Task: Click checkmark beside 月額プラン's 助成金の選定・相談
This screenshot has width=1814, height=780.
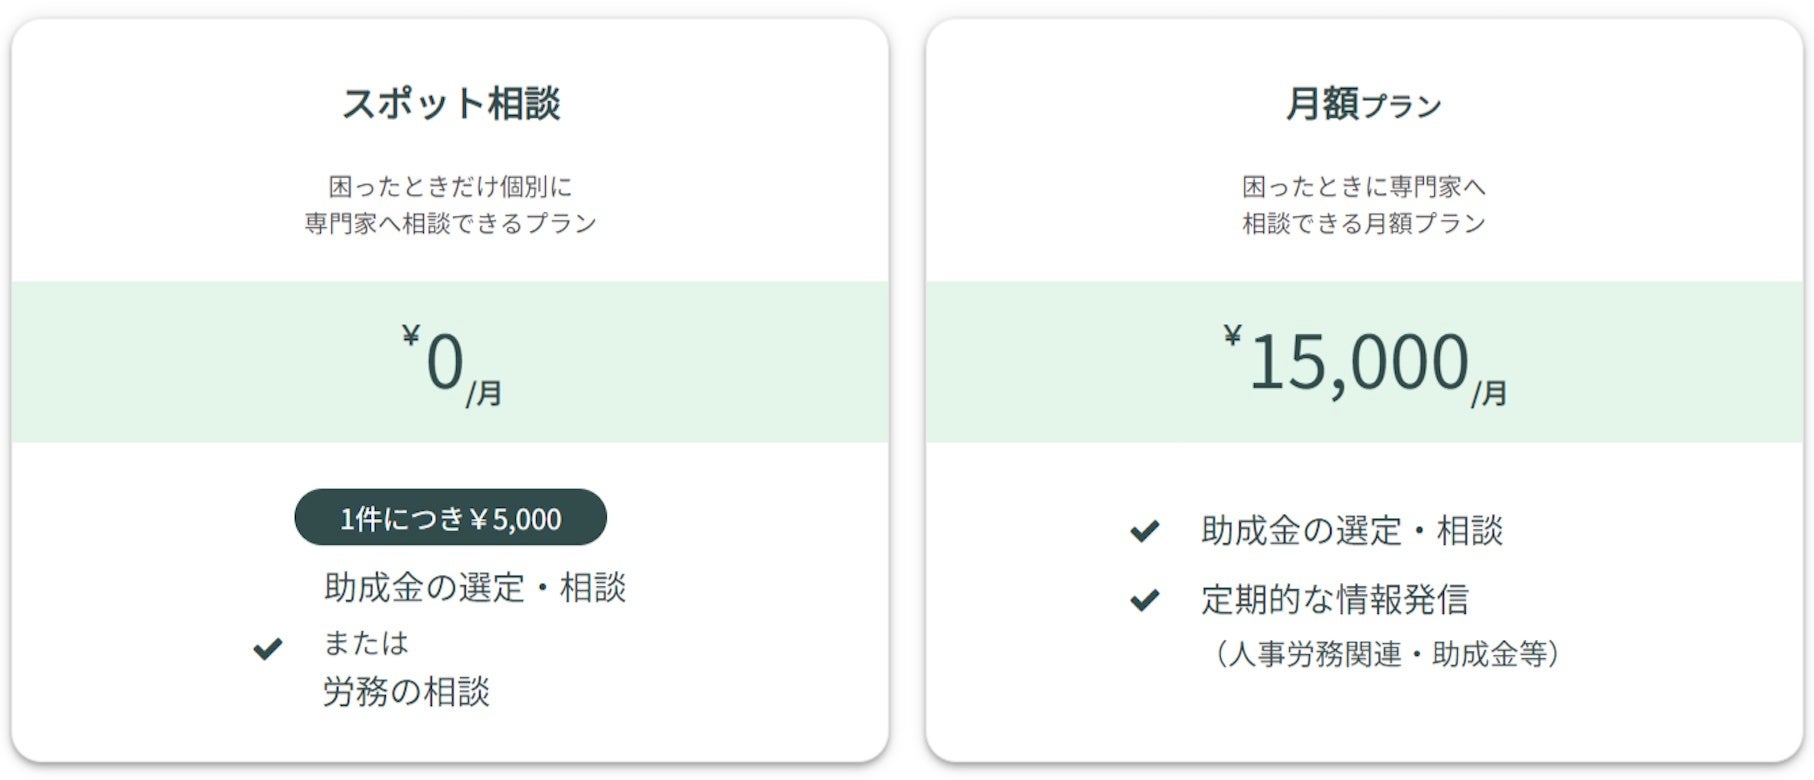Action: click(1145, 530)
